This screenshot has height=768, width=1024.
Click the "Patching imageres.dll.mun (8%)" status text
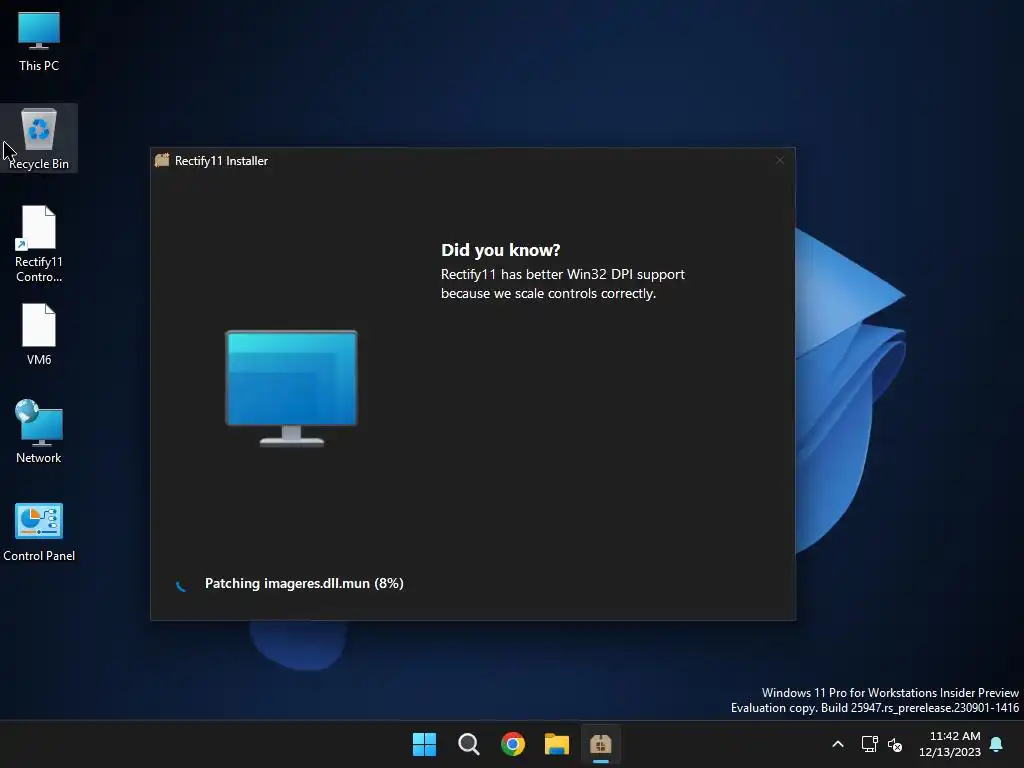304,583
